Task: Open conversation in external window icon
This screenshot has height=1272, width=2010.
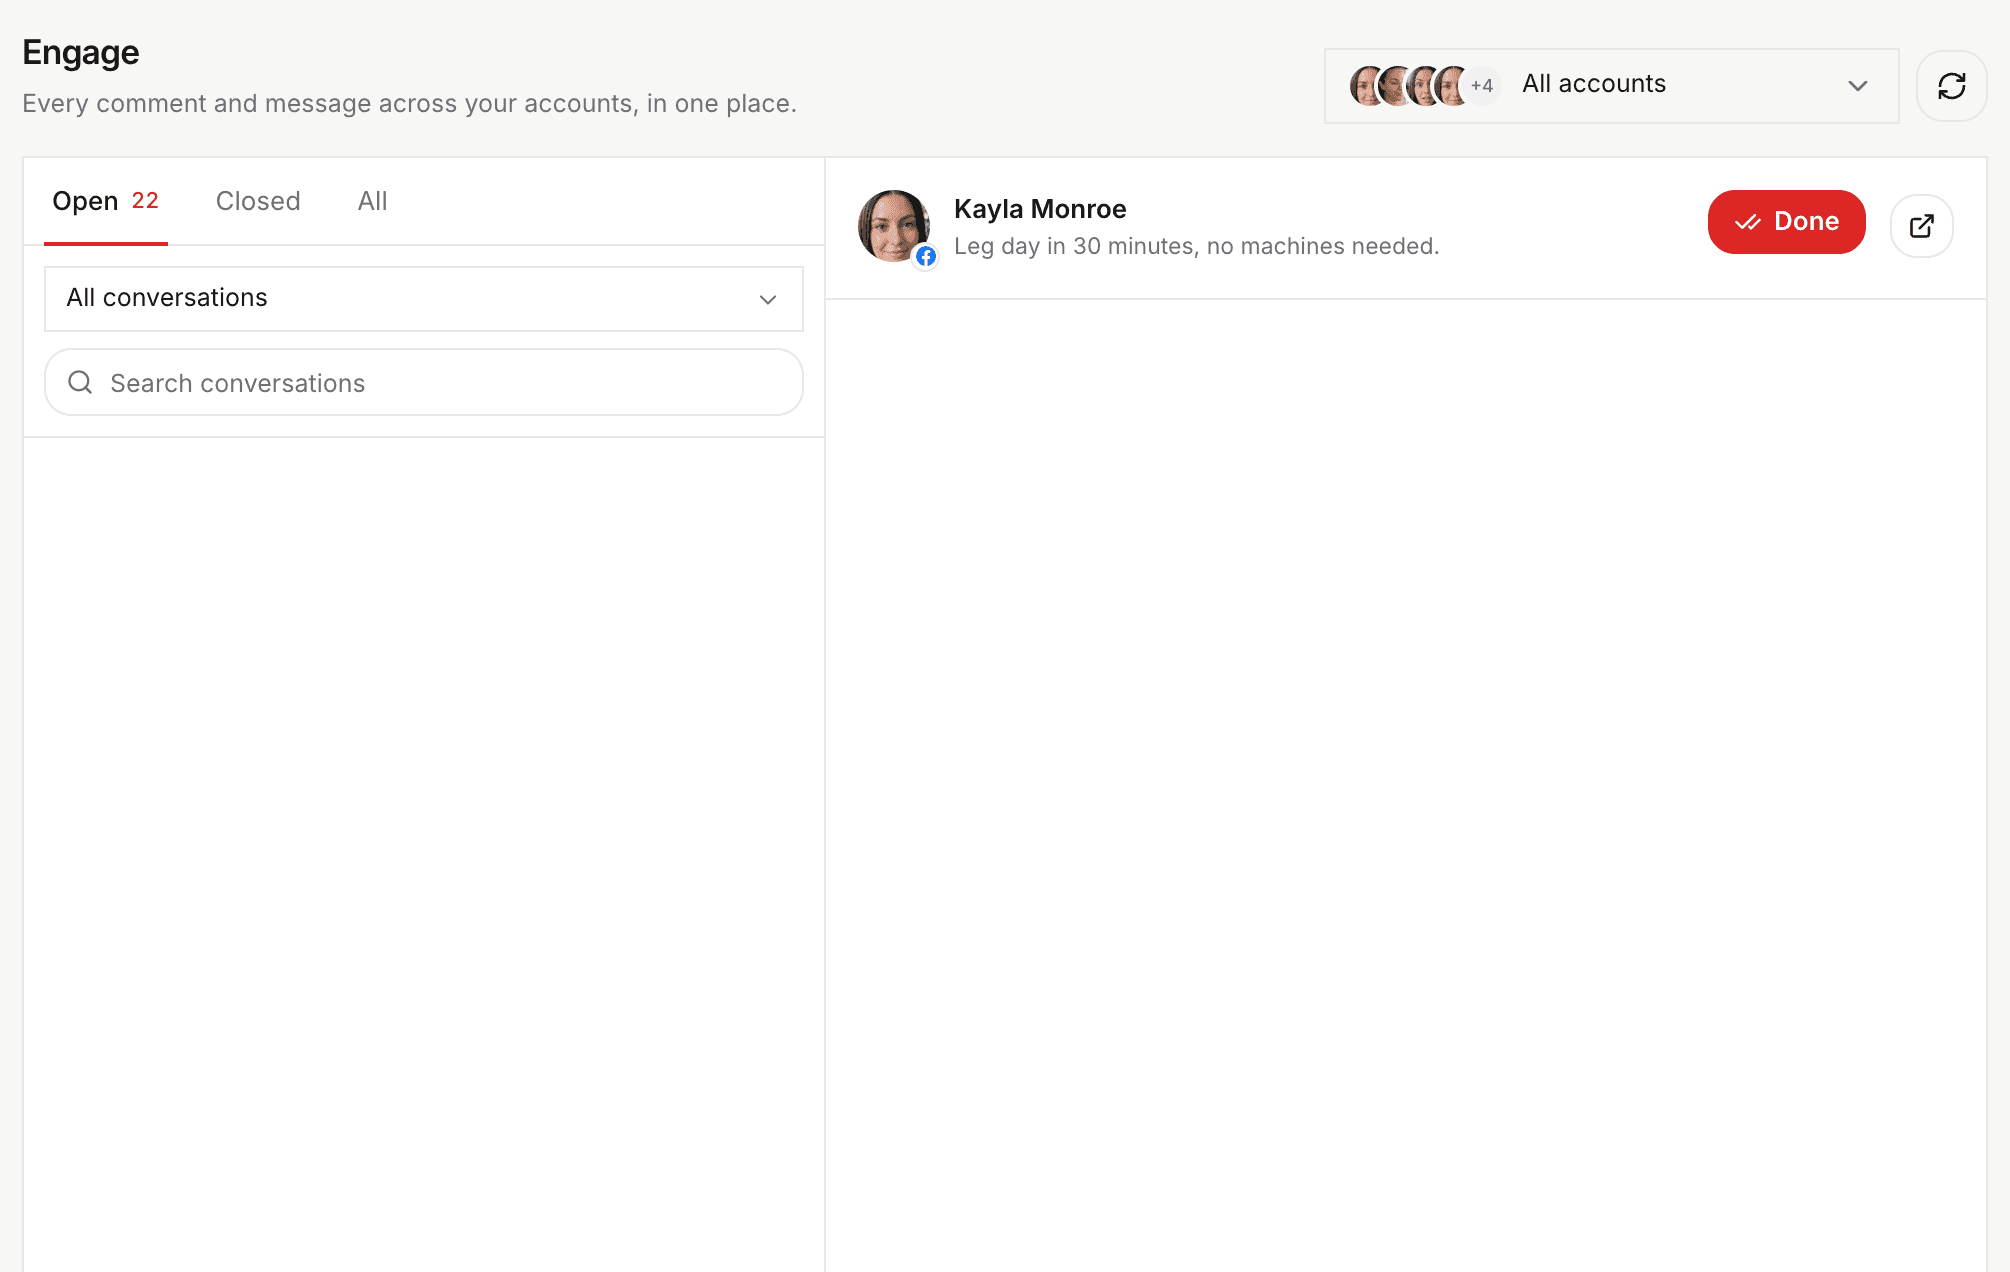Action: point(1921,226)
